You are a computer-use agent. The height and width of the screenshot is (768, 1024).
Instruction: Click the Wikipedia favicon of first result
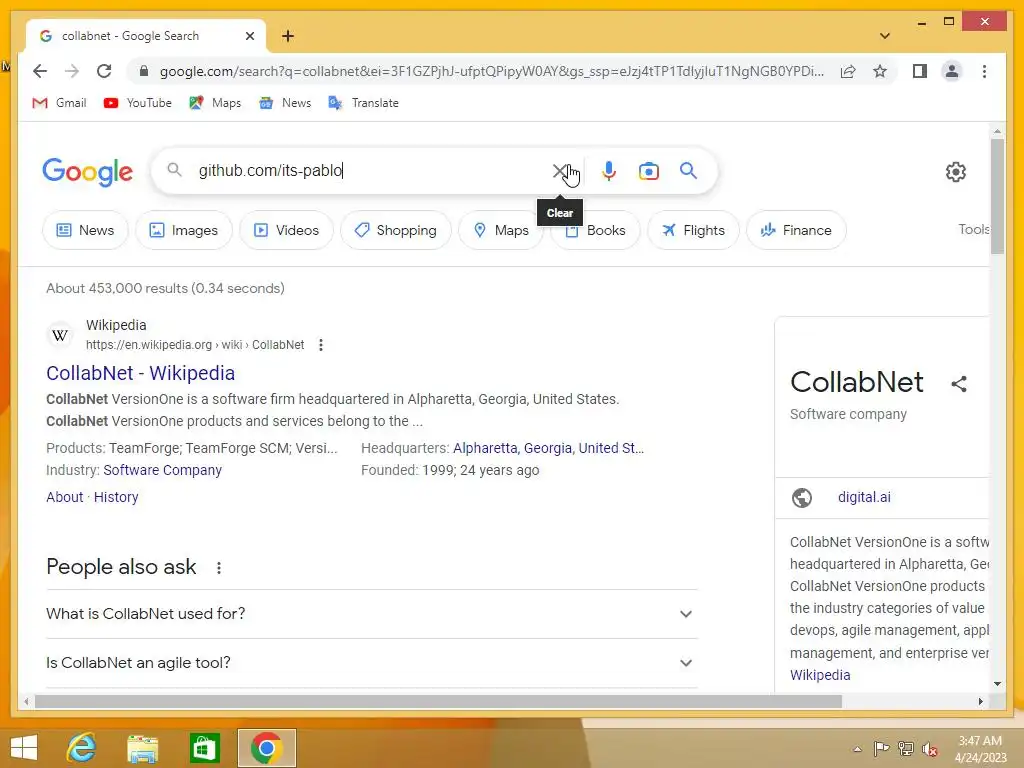point(59,335)
